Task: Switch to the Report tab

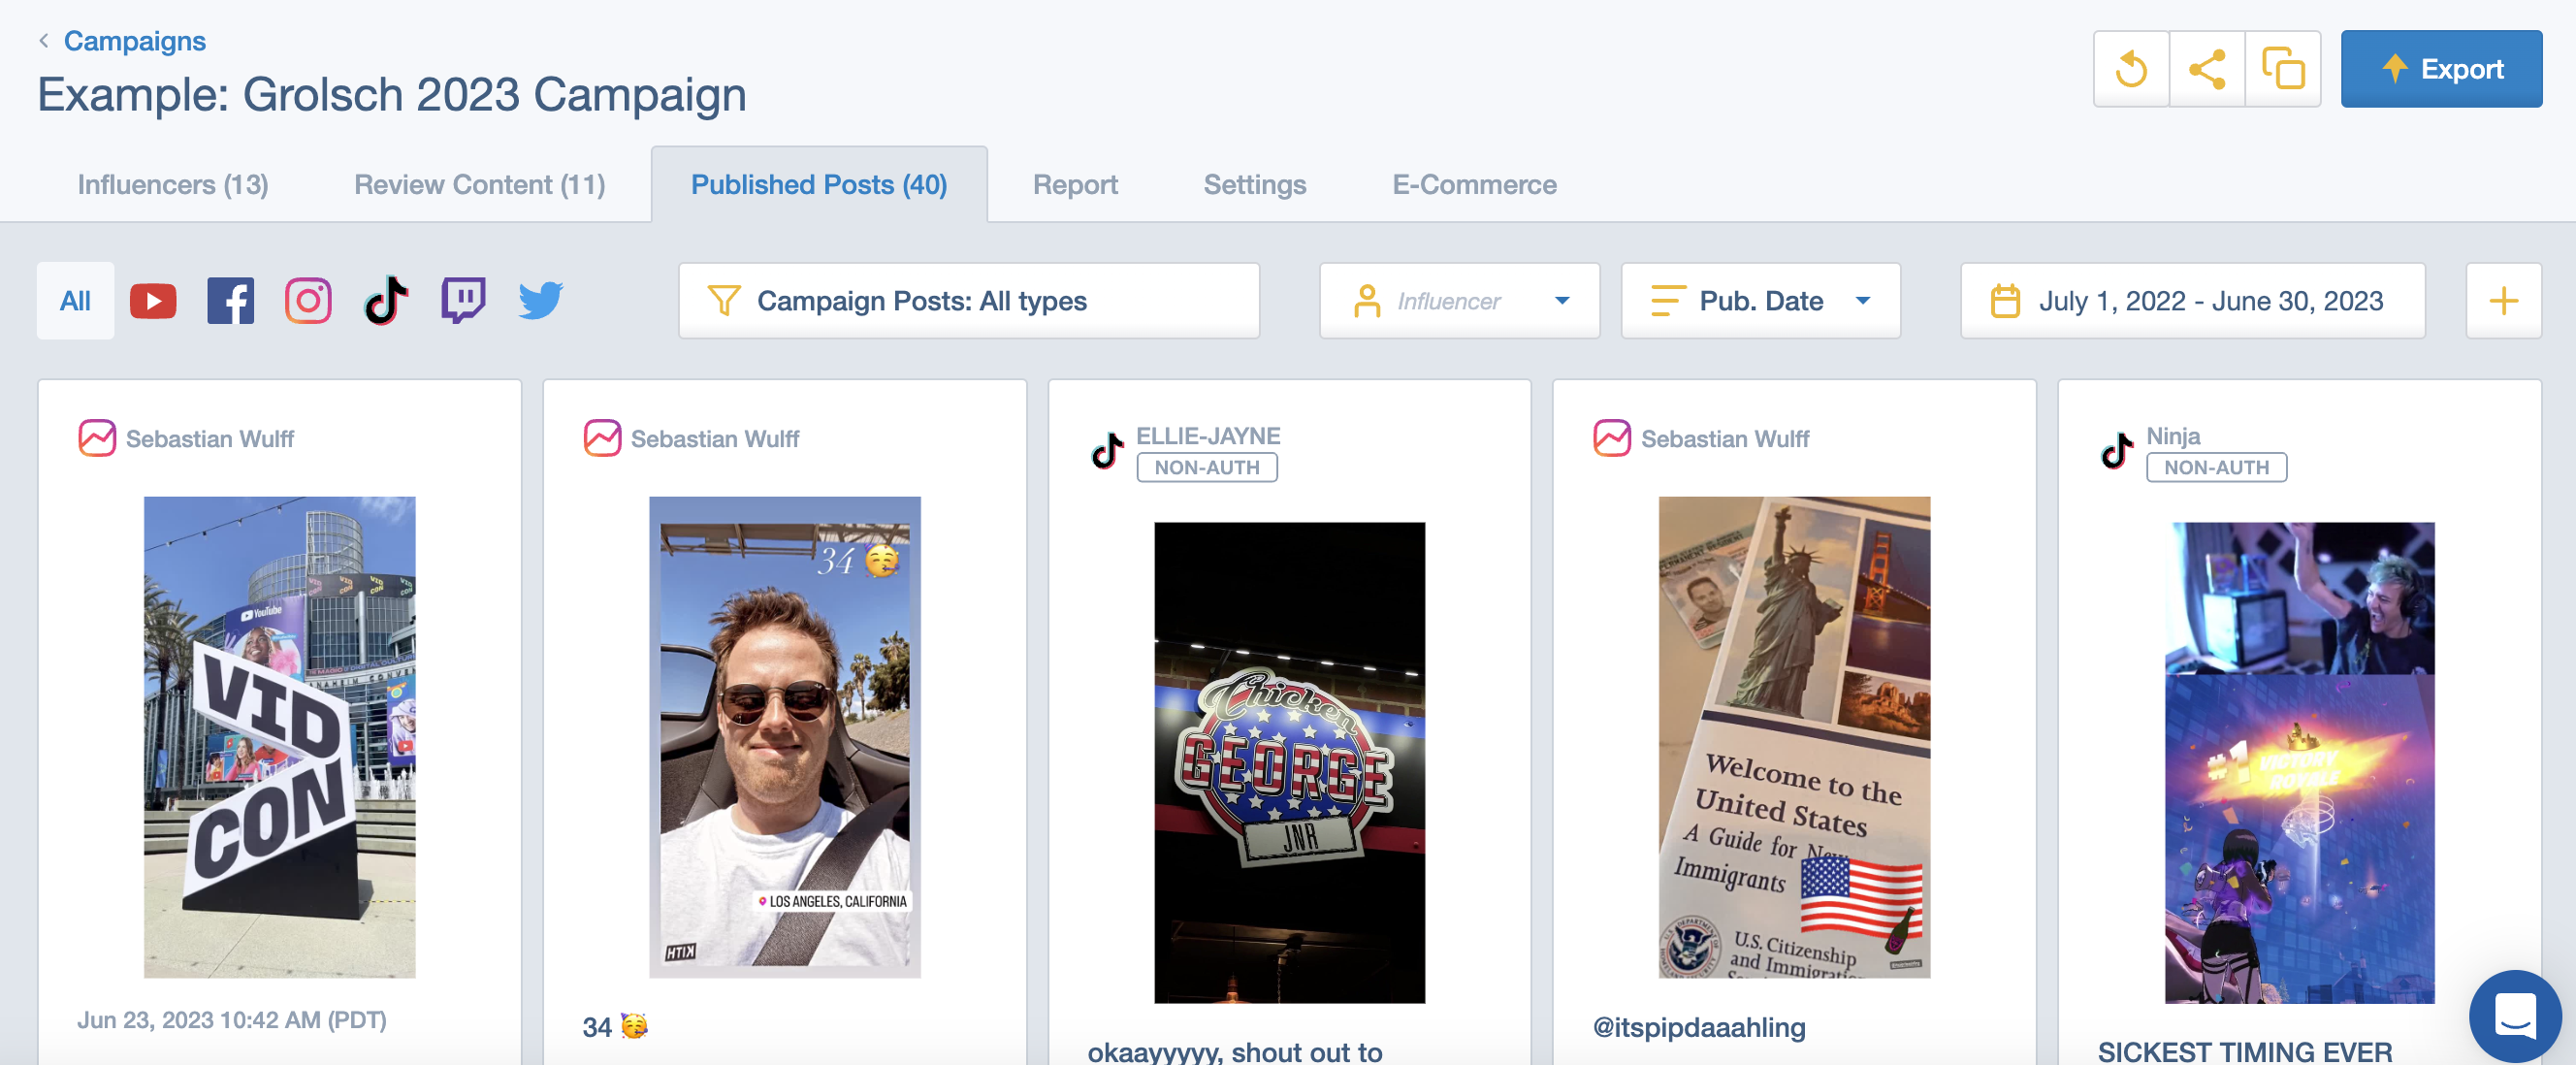Action: tap(1075, 185)
